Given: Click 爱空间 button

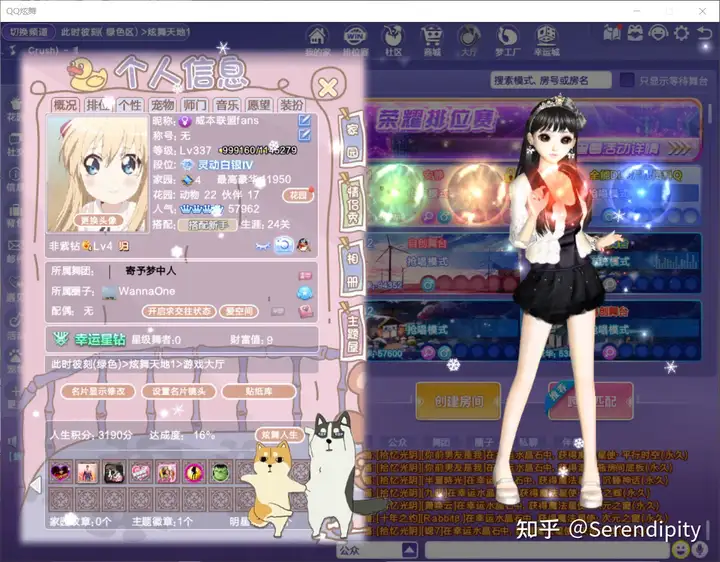Looking at the screenshot, I should 239,311.
